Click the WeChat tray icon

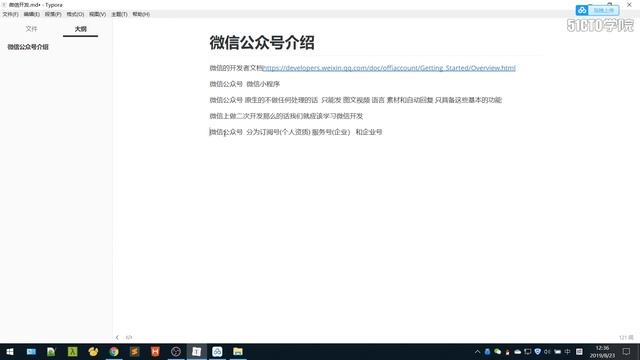click(497, 351)
